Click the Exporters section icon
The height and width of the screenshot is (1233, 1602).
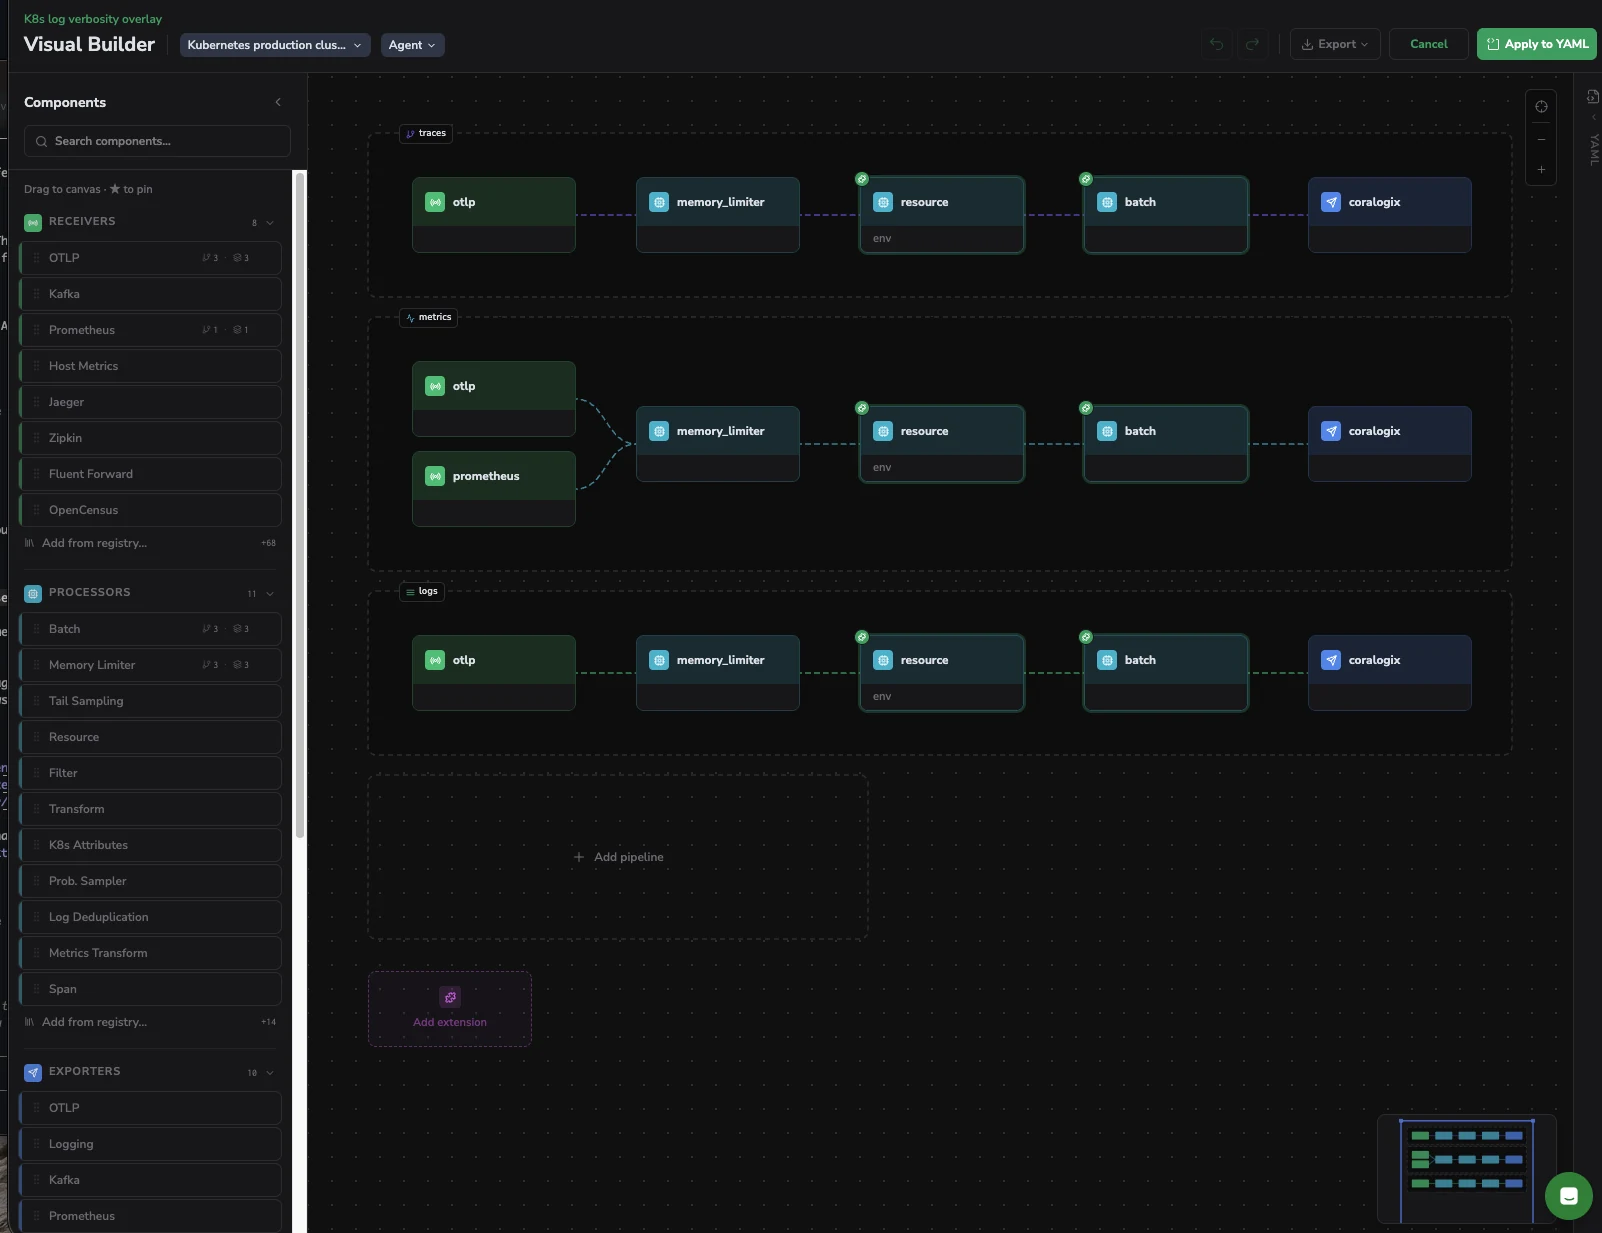click(33, 1072)
